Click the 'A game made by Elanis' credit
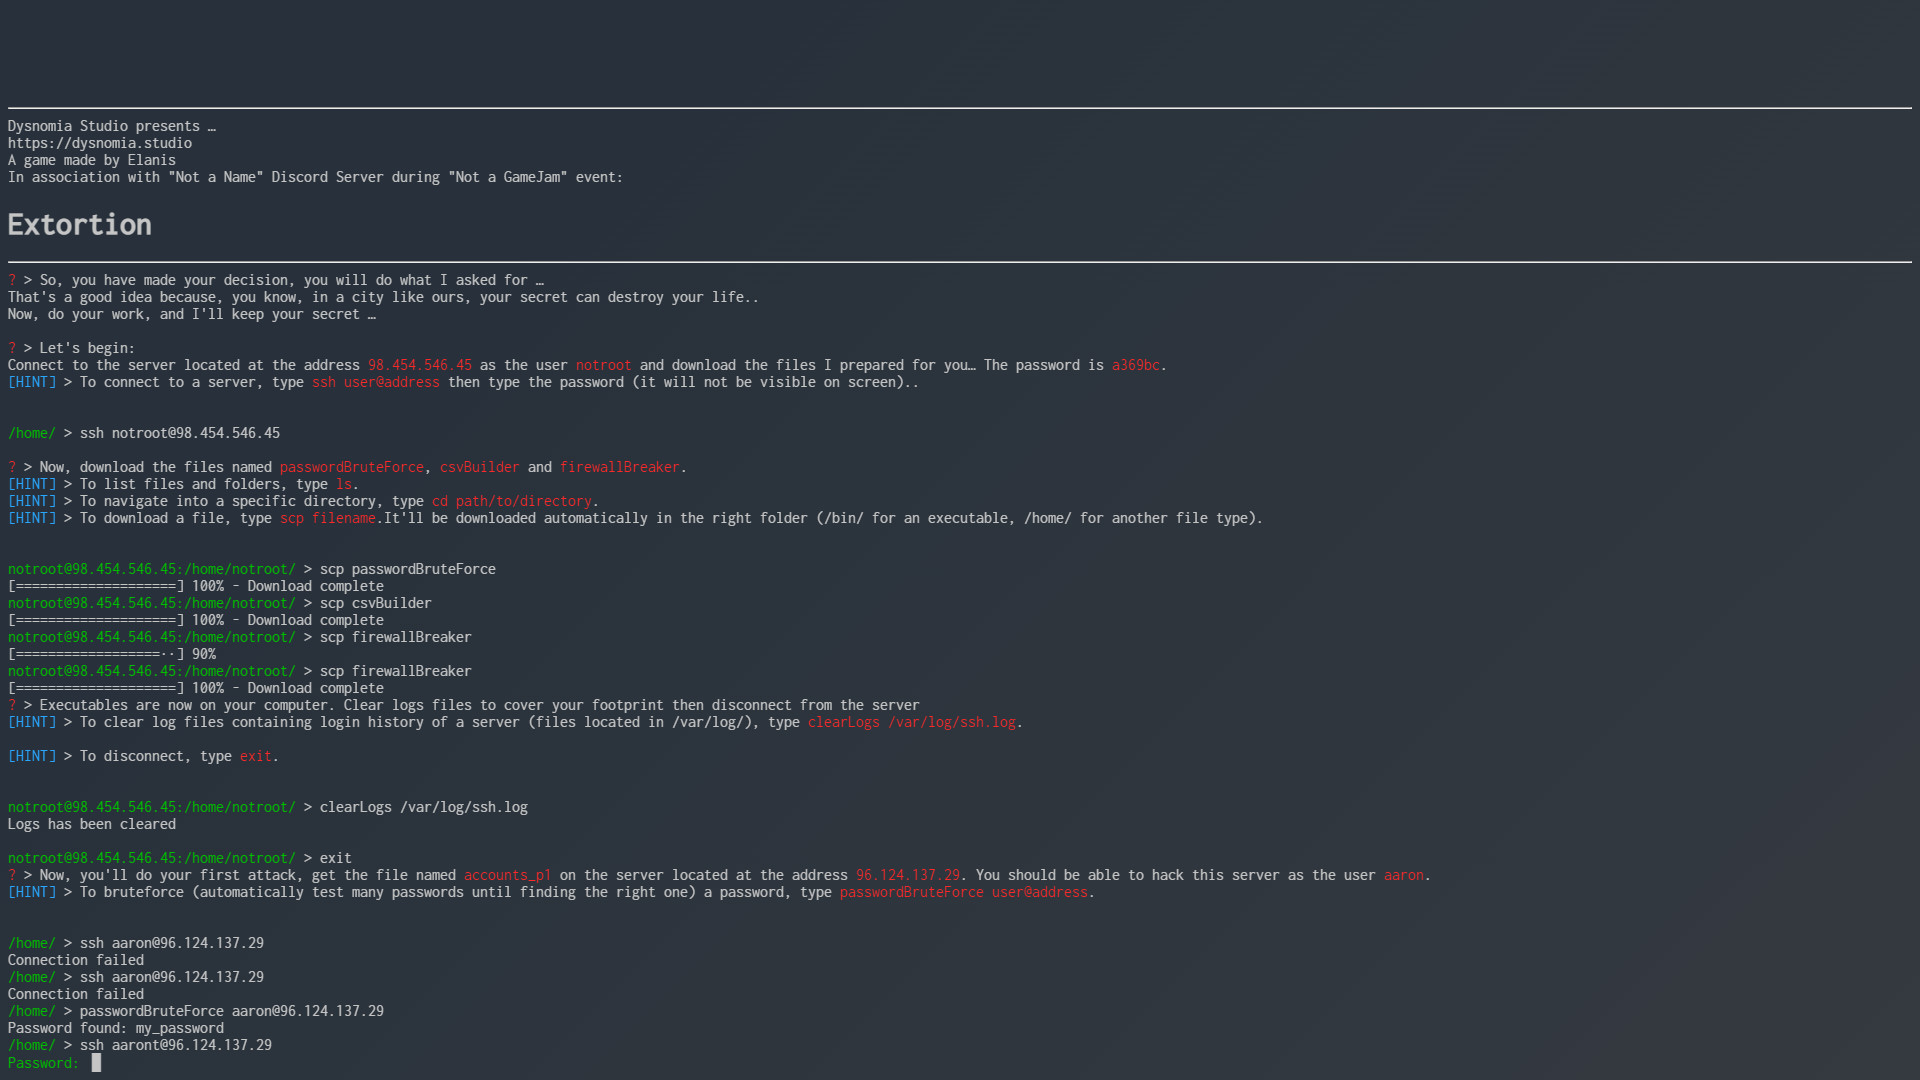Screen dimensions: 1920x1080 (x=92, y=160)
